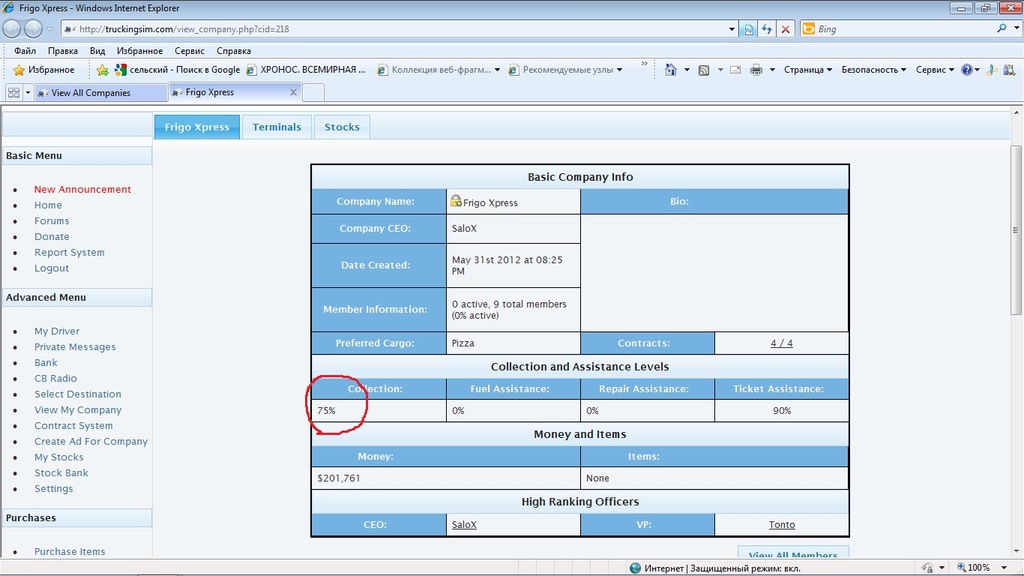Open the 4 / 4 contracts link
The height and width of the screenshot is (576, 1024).
click(781, 343)
